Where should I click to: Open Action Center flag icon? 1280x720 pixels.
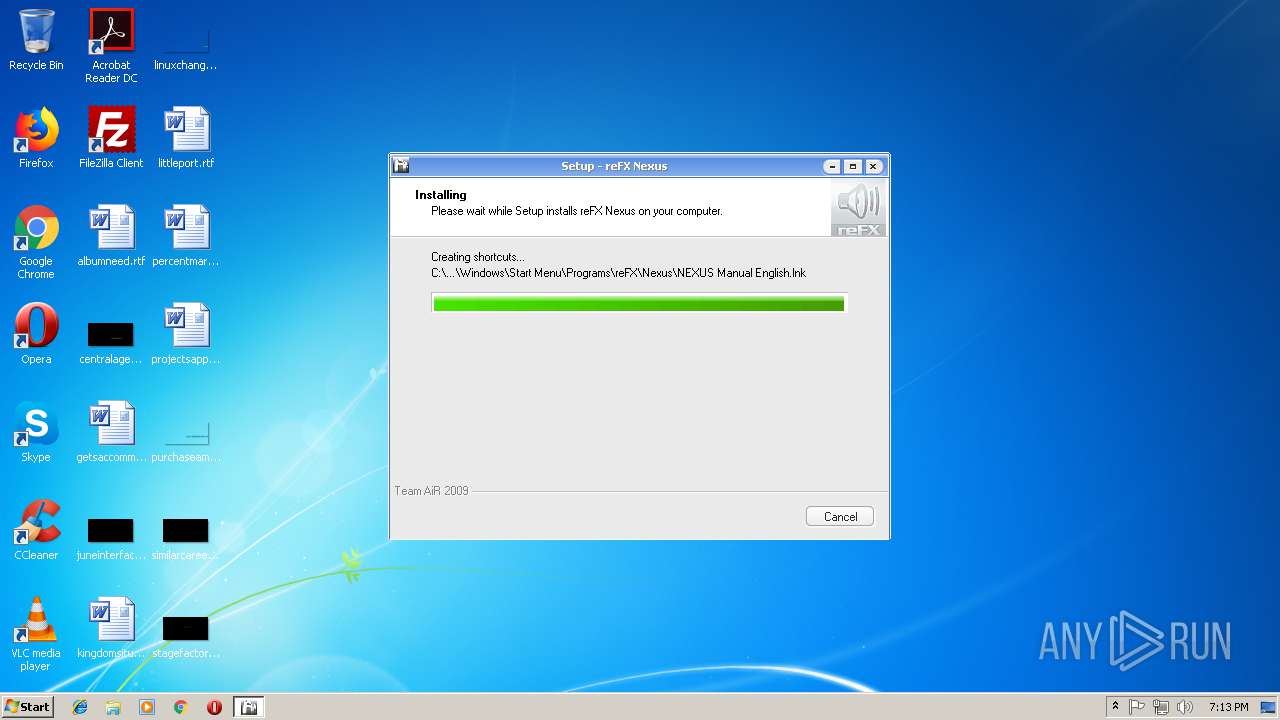tap(1137, 707)
